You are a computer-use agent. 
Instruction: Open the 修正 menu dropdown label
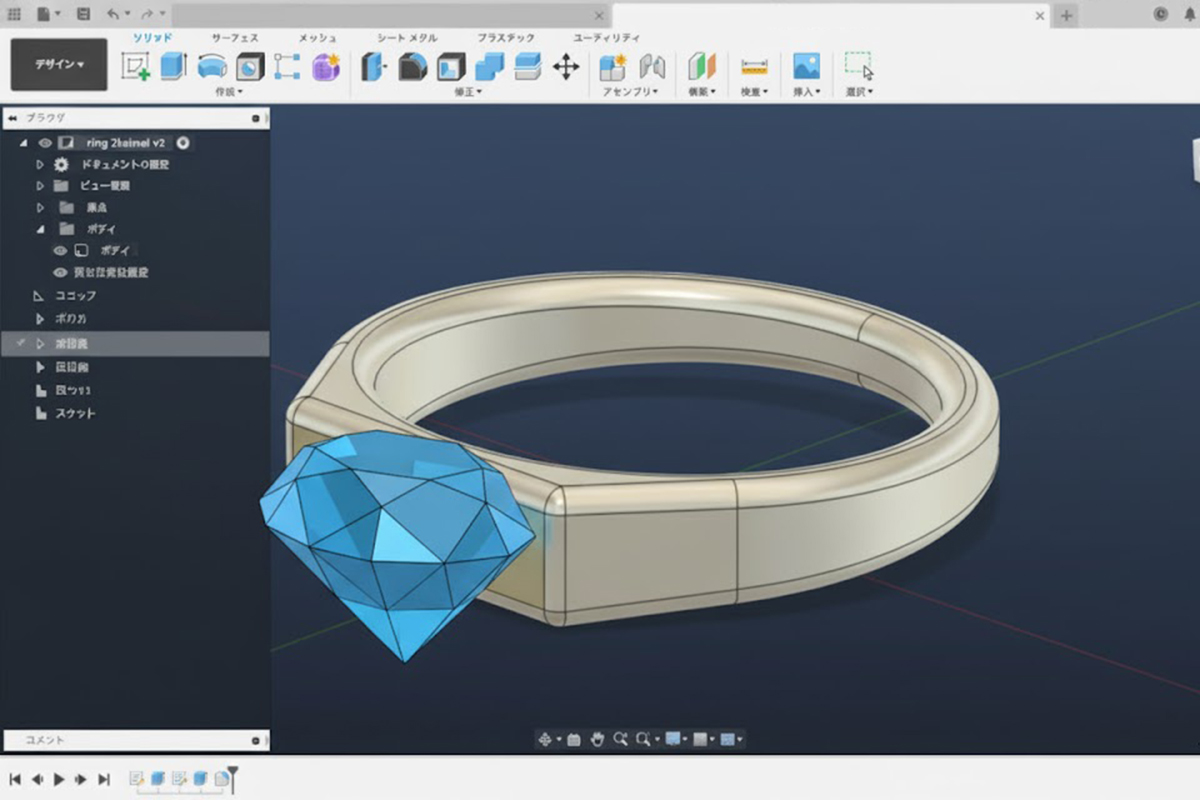tap(466, 92)
